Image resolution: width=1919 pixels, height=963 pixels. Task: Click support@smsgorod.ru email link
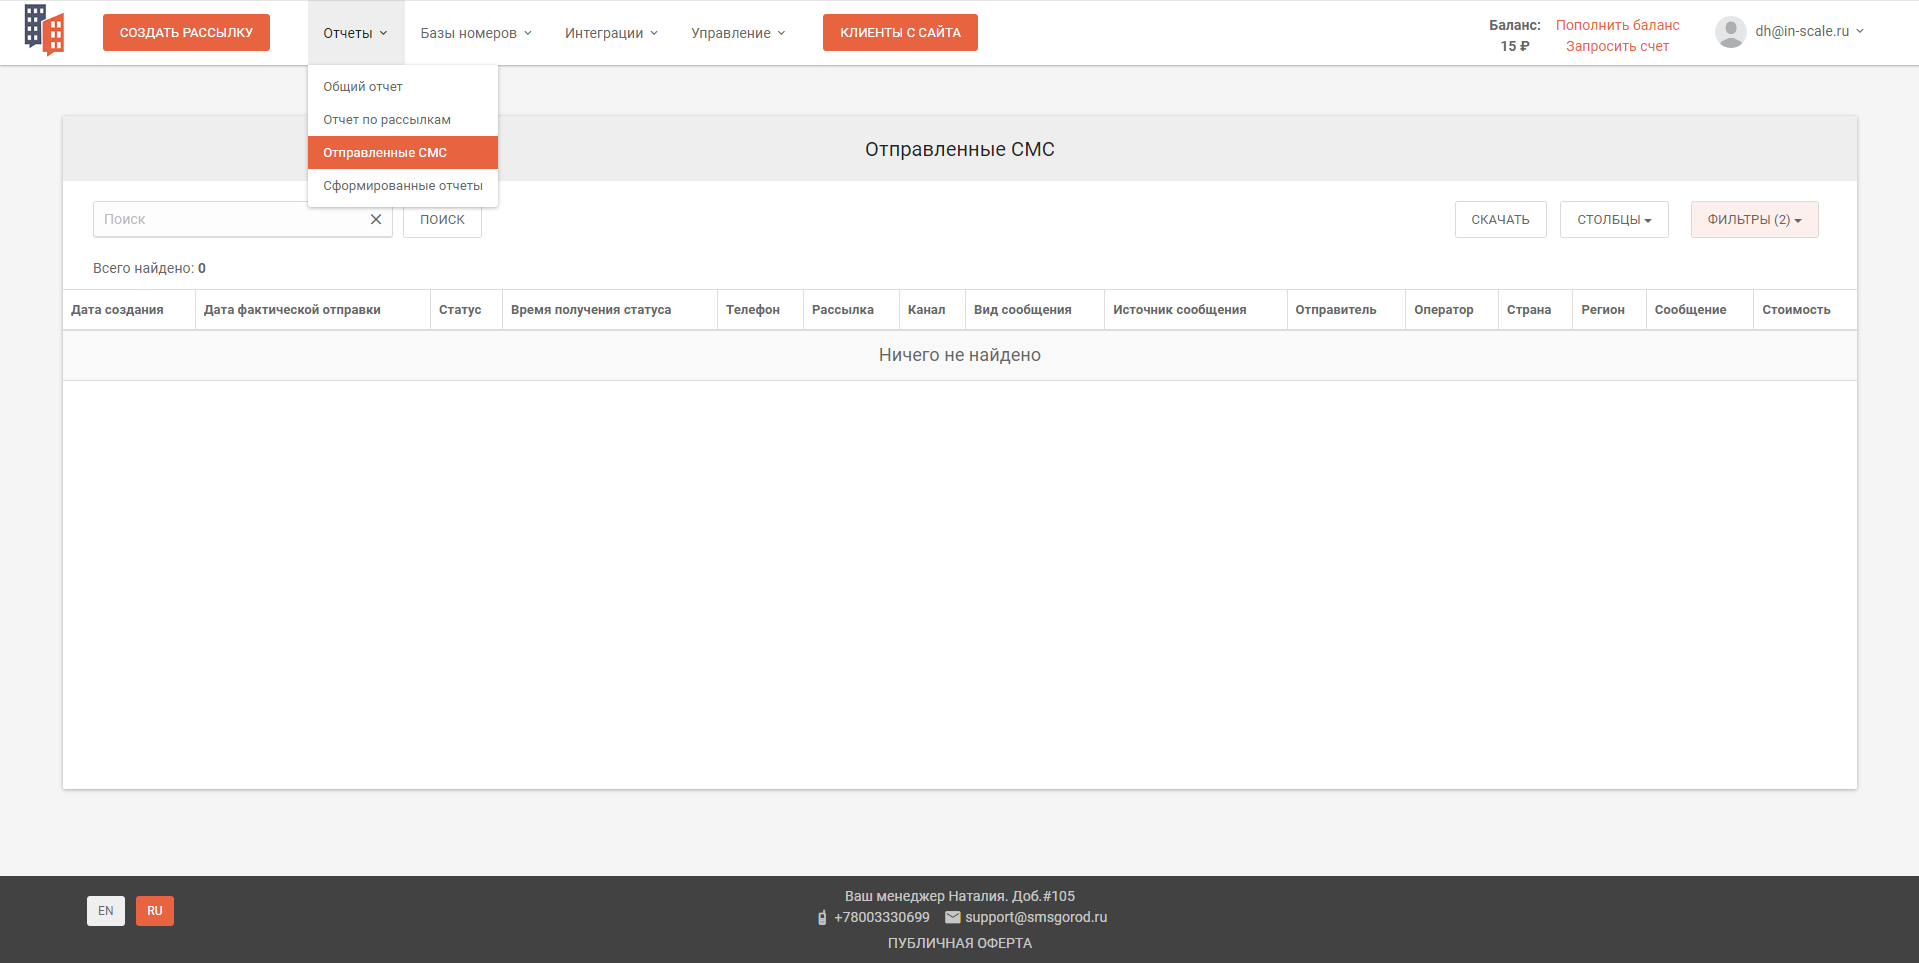1036,917
